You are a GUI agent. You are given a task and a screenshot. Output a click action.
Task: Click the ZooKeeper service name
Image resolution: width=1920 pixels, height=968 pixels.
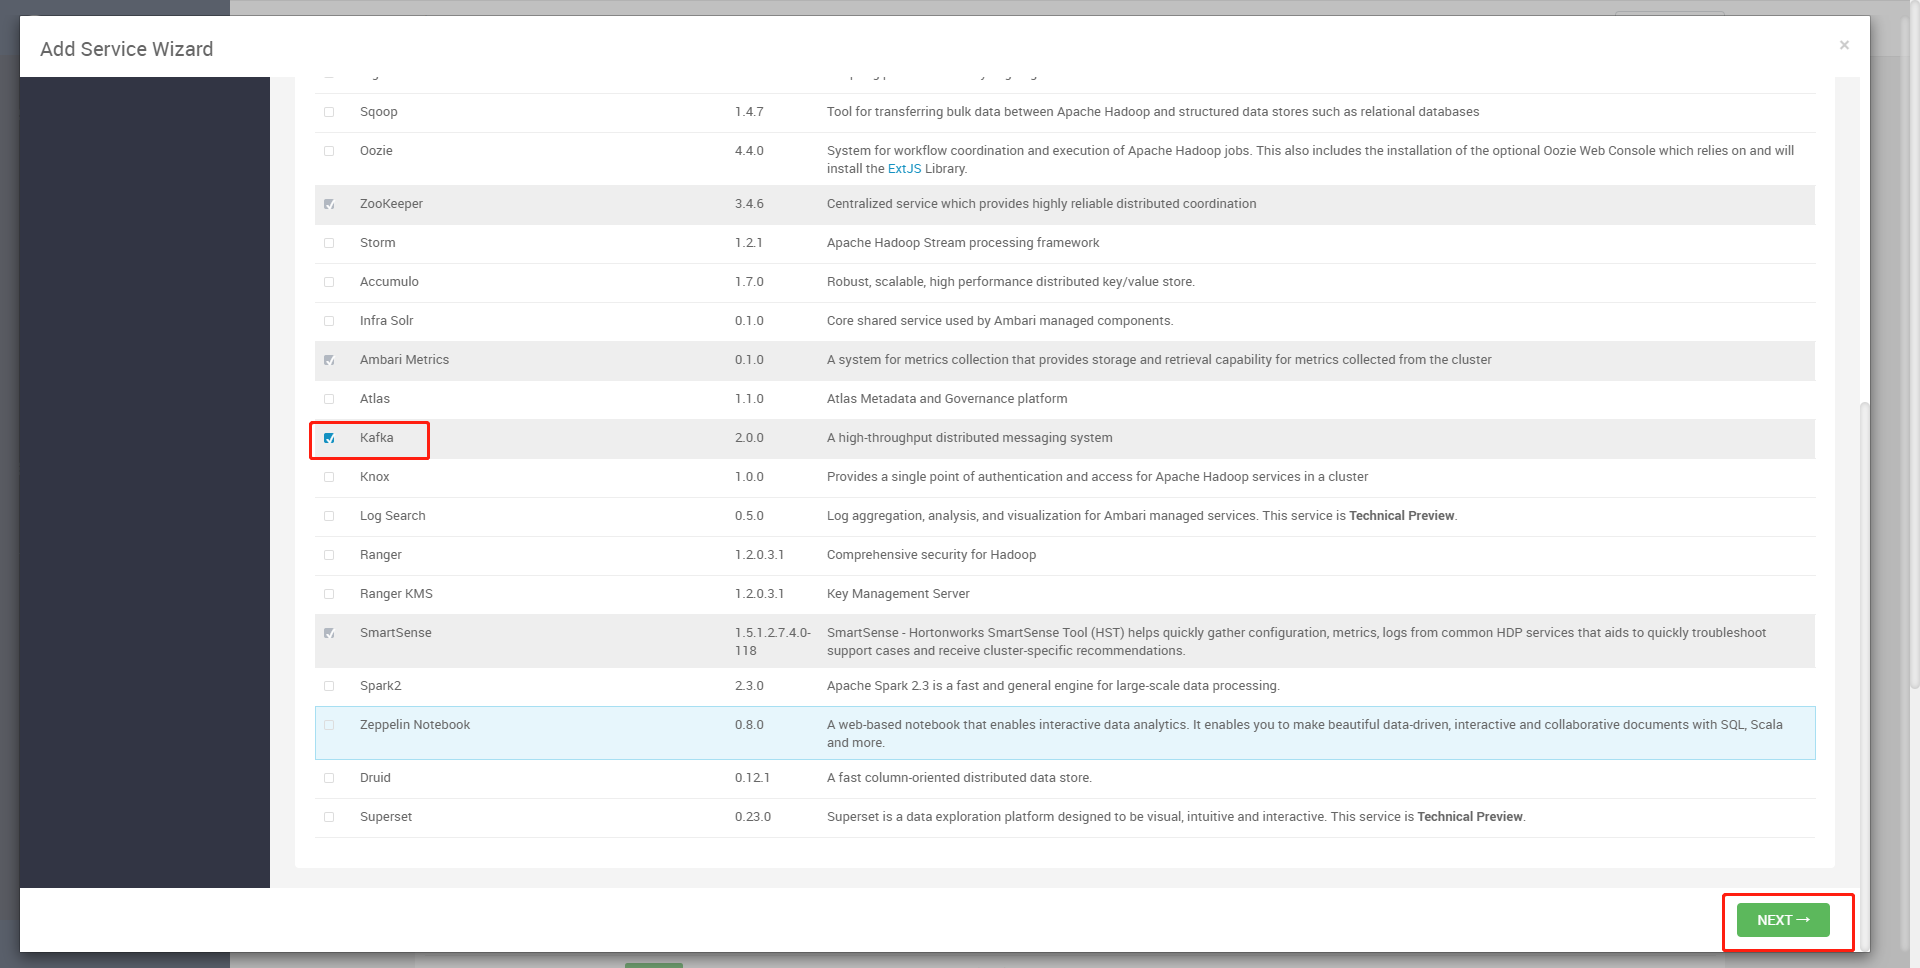tap(391, 204)
